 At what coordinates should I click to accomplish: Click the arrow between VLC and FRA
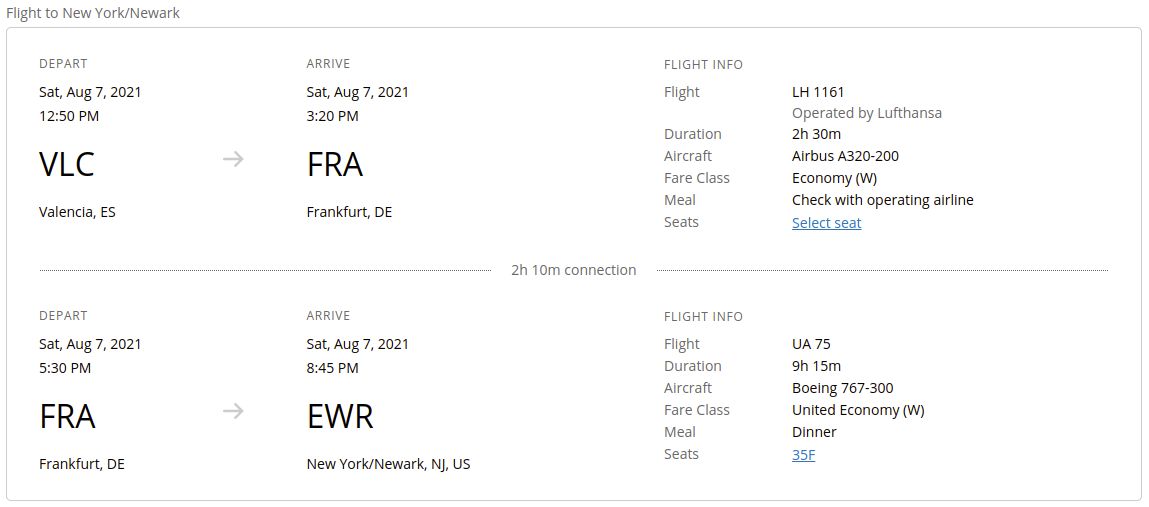click(x=233, y=159)
